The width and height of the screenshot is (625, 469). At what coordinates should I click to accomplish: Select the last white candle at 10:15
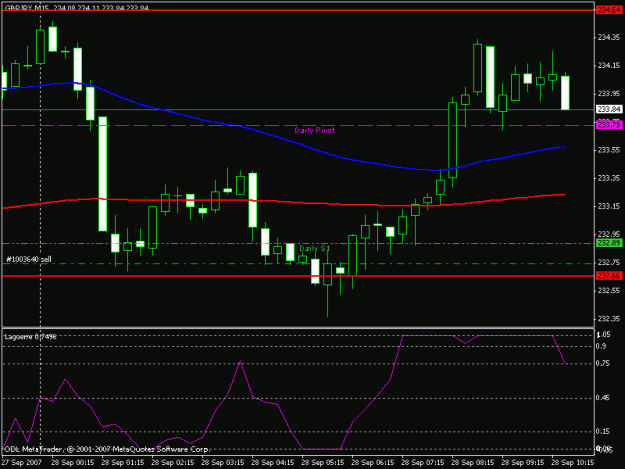coord(565,93)
